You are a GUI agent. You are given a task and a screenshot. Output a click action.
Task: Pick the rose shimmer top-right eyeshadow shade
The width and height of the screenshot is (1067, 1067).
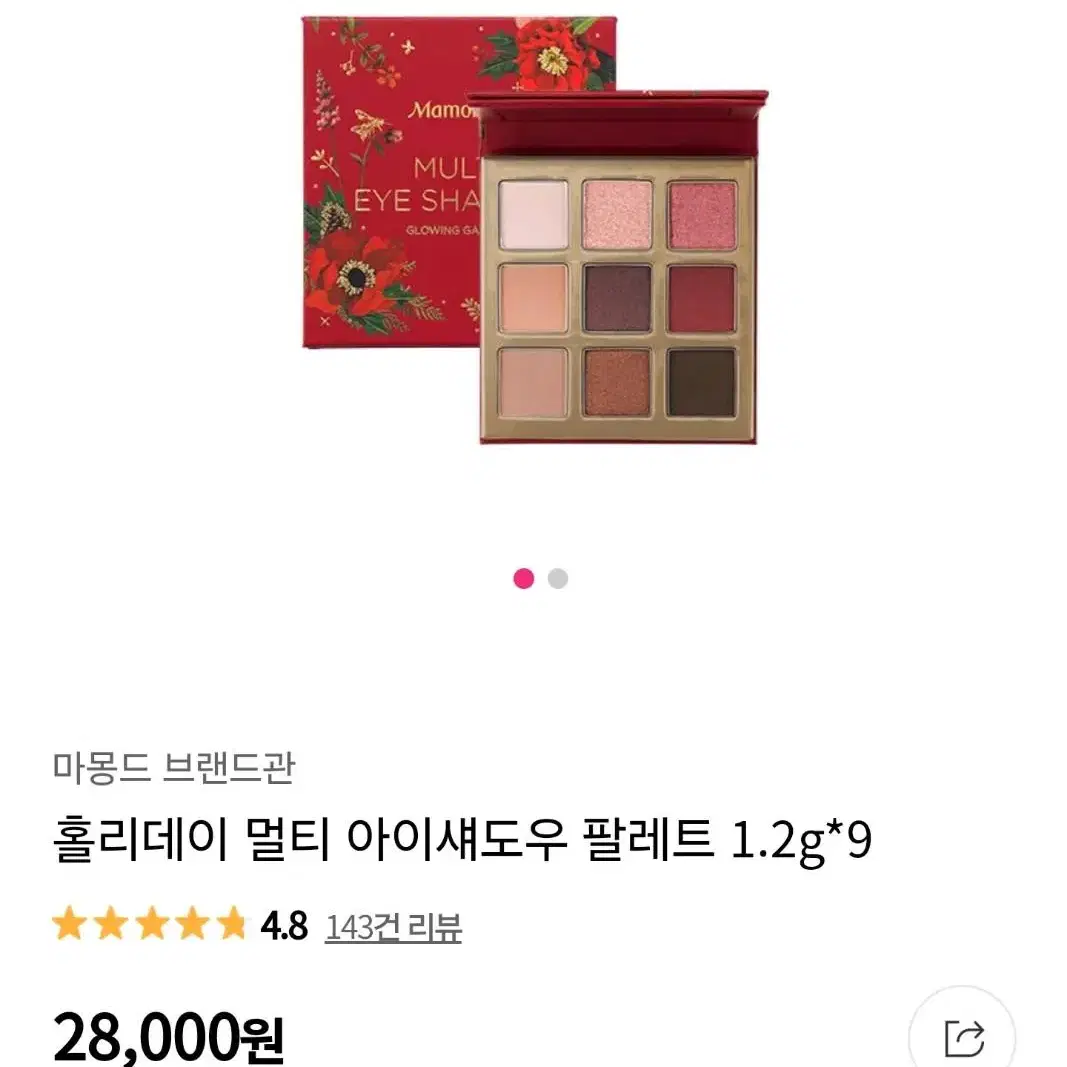(x=702, y=214)
